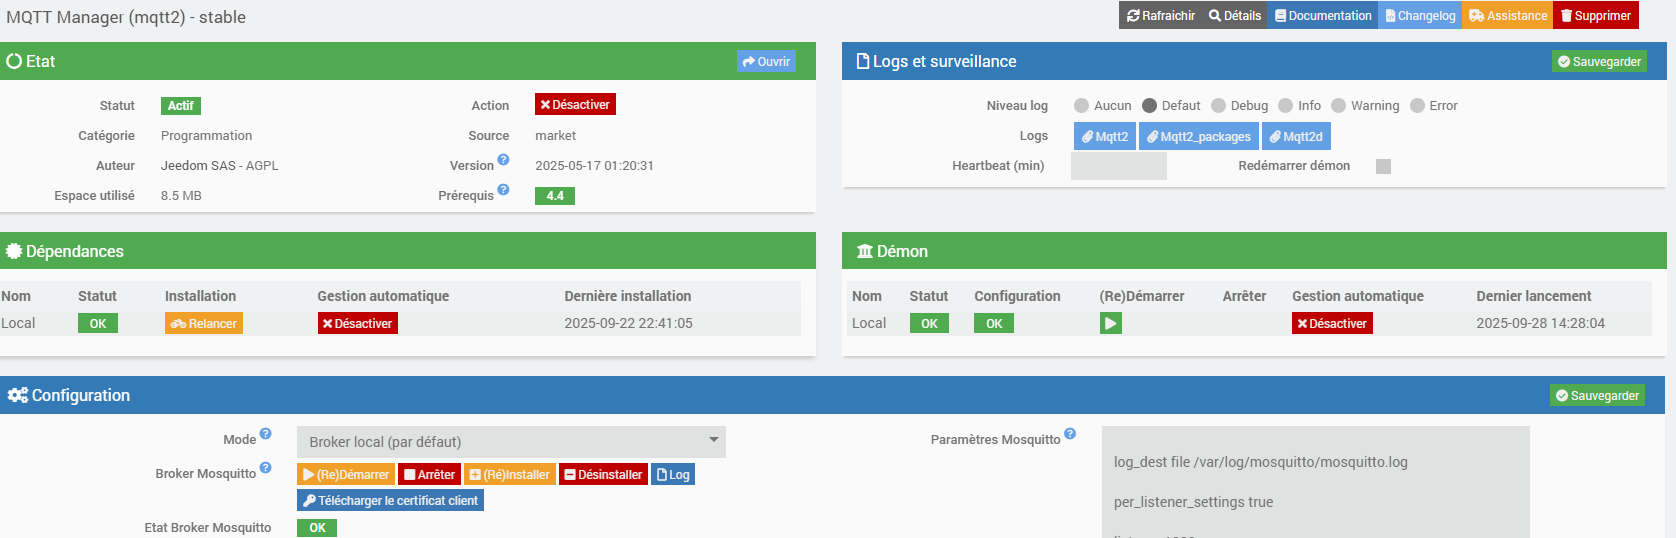Click the Programmation category value
Screen dimensions: 1676x538
[x=207, y=135]
